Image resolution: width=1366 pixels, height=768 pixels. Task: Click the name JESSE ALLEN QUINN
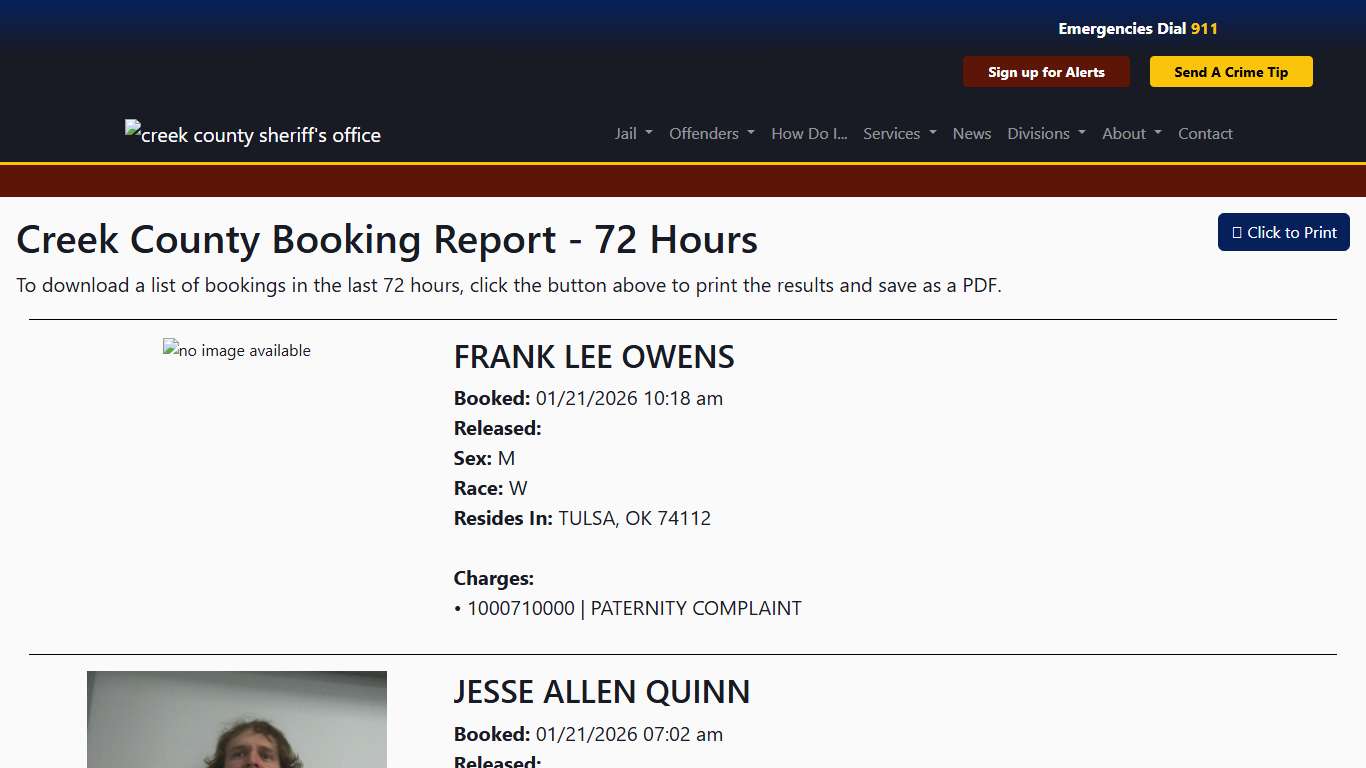[602, 692]
